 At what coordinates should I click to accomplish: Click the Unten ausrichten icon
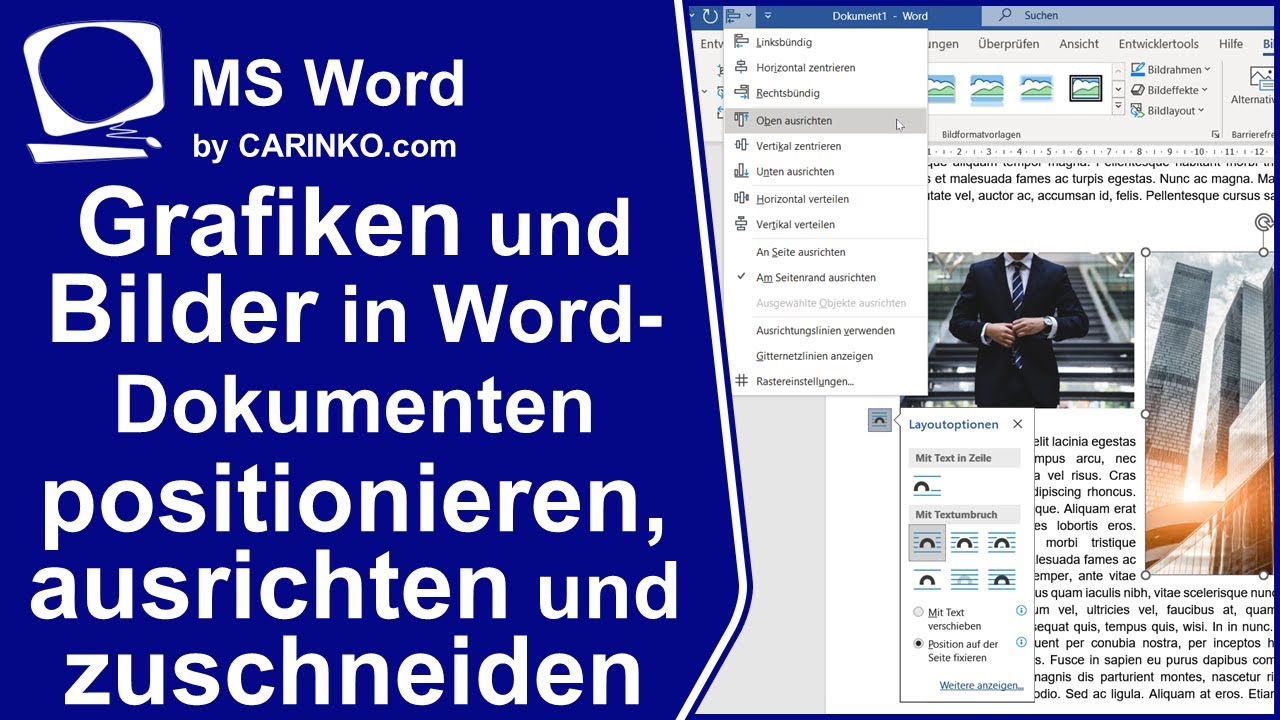click(x=741, y=172)
